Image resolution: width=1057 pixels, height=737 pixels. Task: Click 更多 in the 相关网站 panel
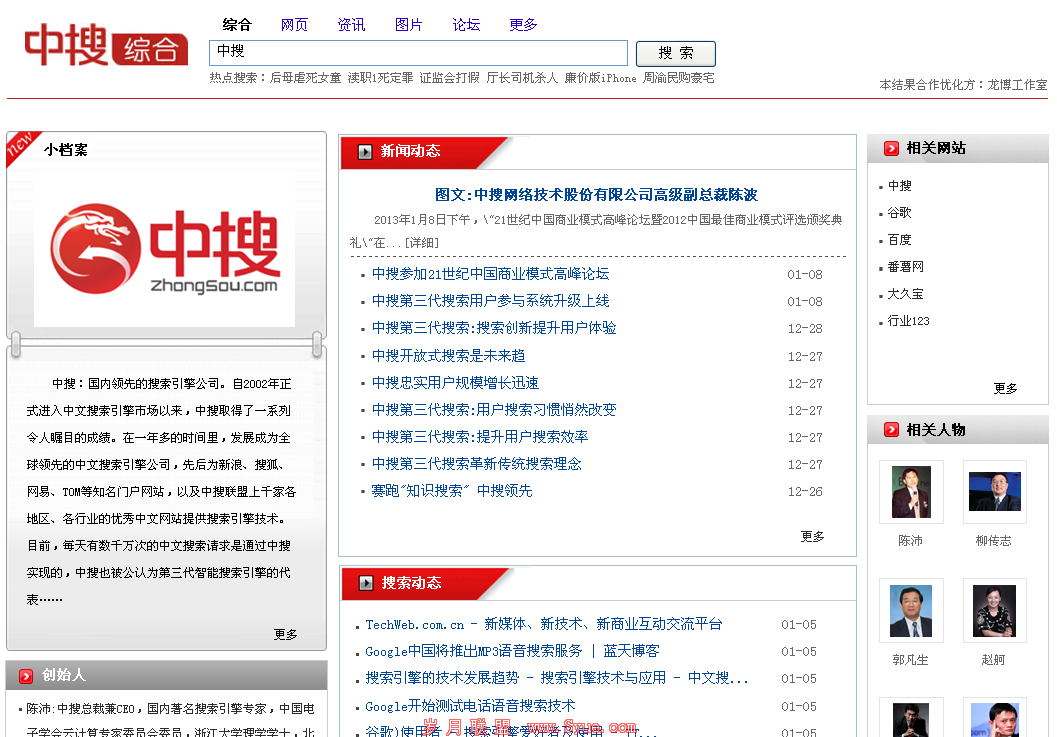[1005, 388]
